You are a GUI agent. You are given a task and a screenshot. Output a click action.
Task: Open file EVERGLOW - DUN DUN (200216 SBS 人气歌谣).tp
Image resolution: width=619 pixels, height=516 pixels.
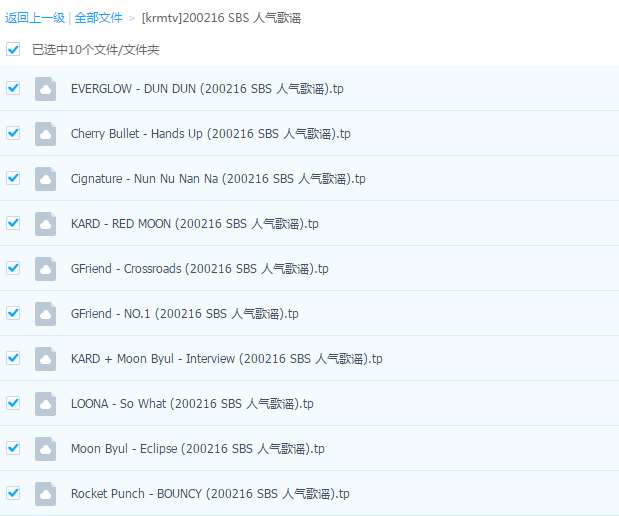point(207,89)
